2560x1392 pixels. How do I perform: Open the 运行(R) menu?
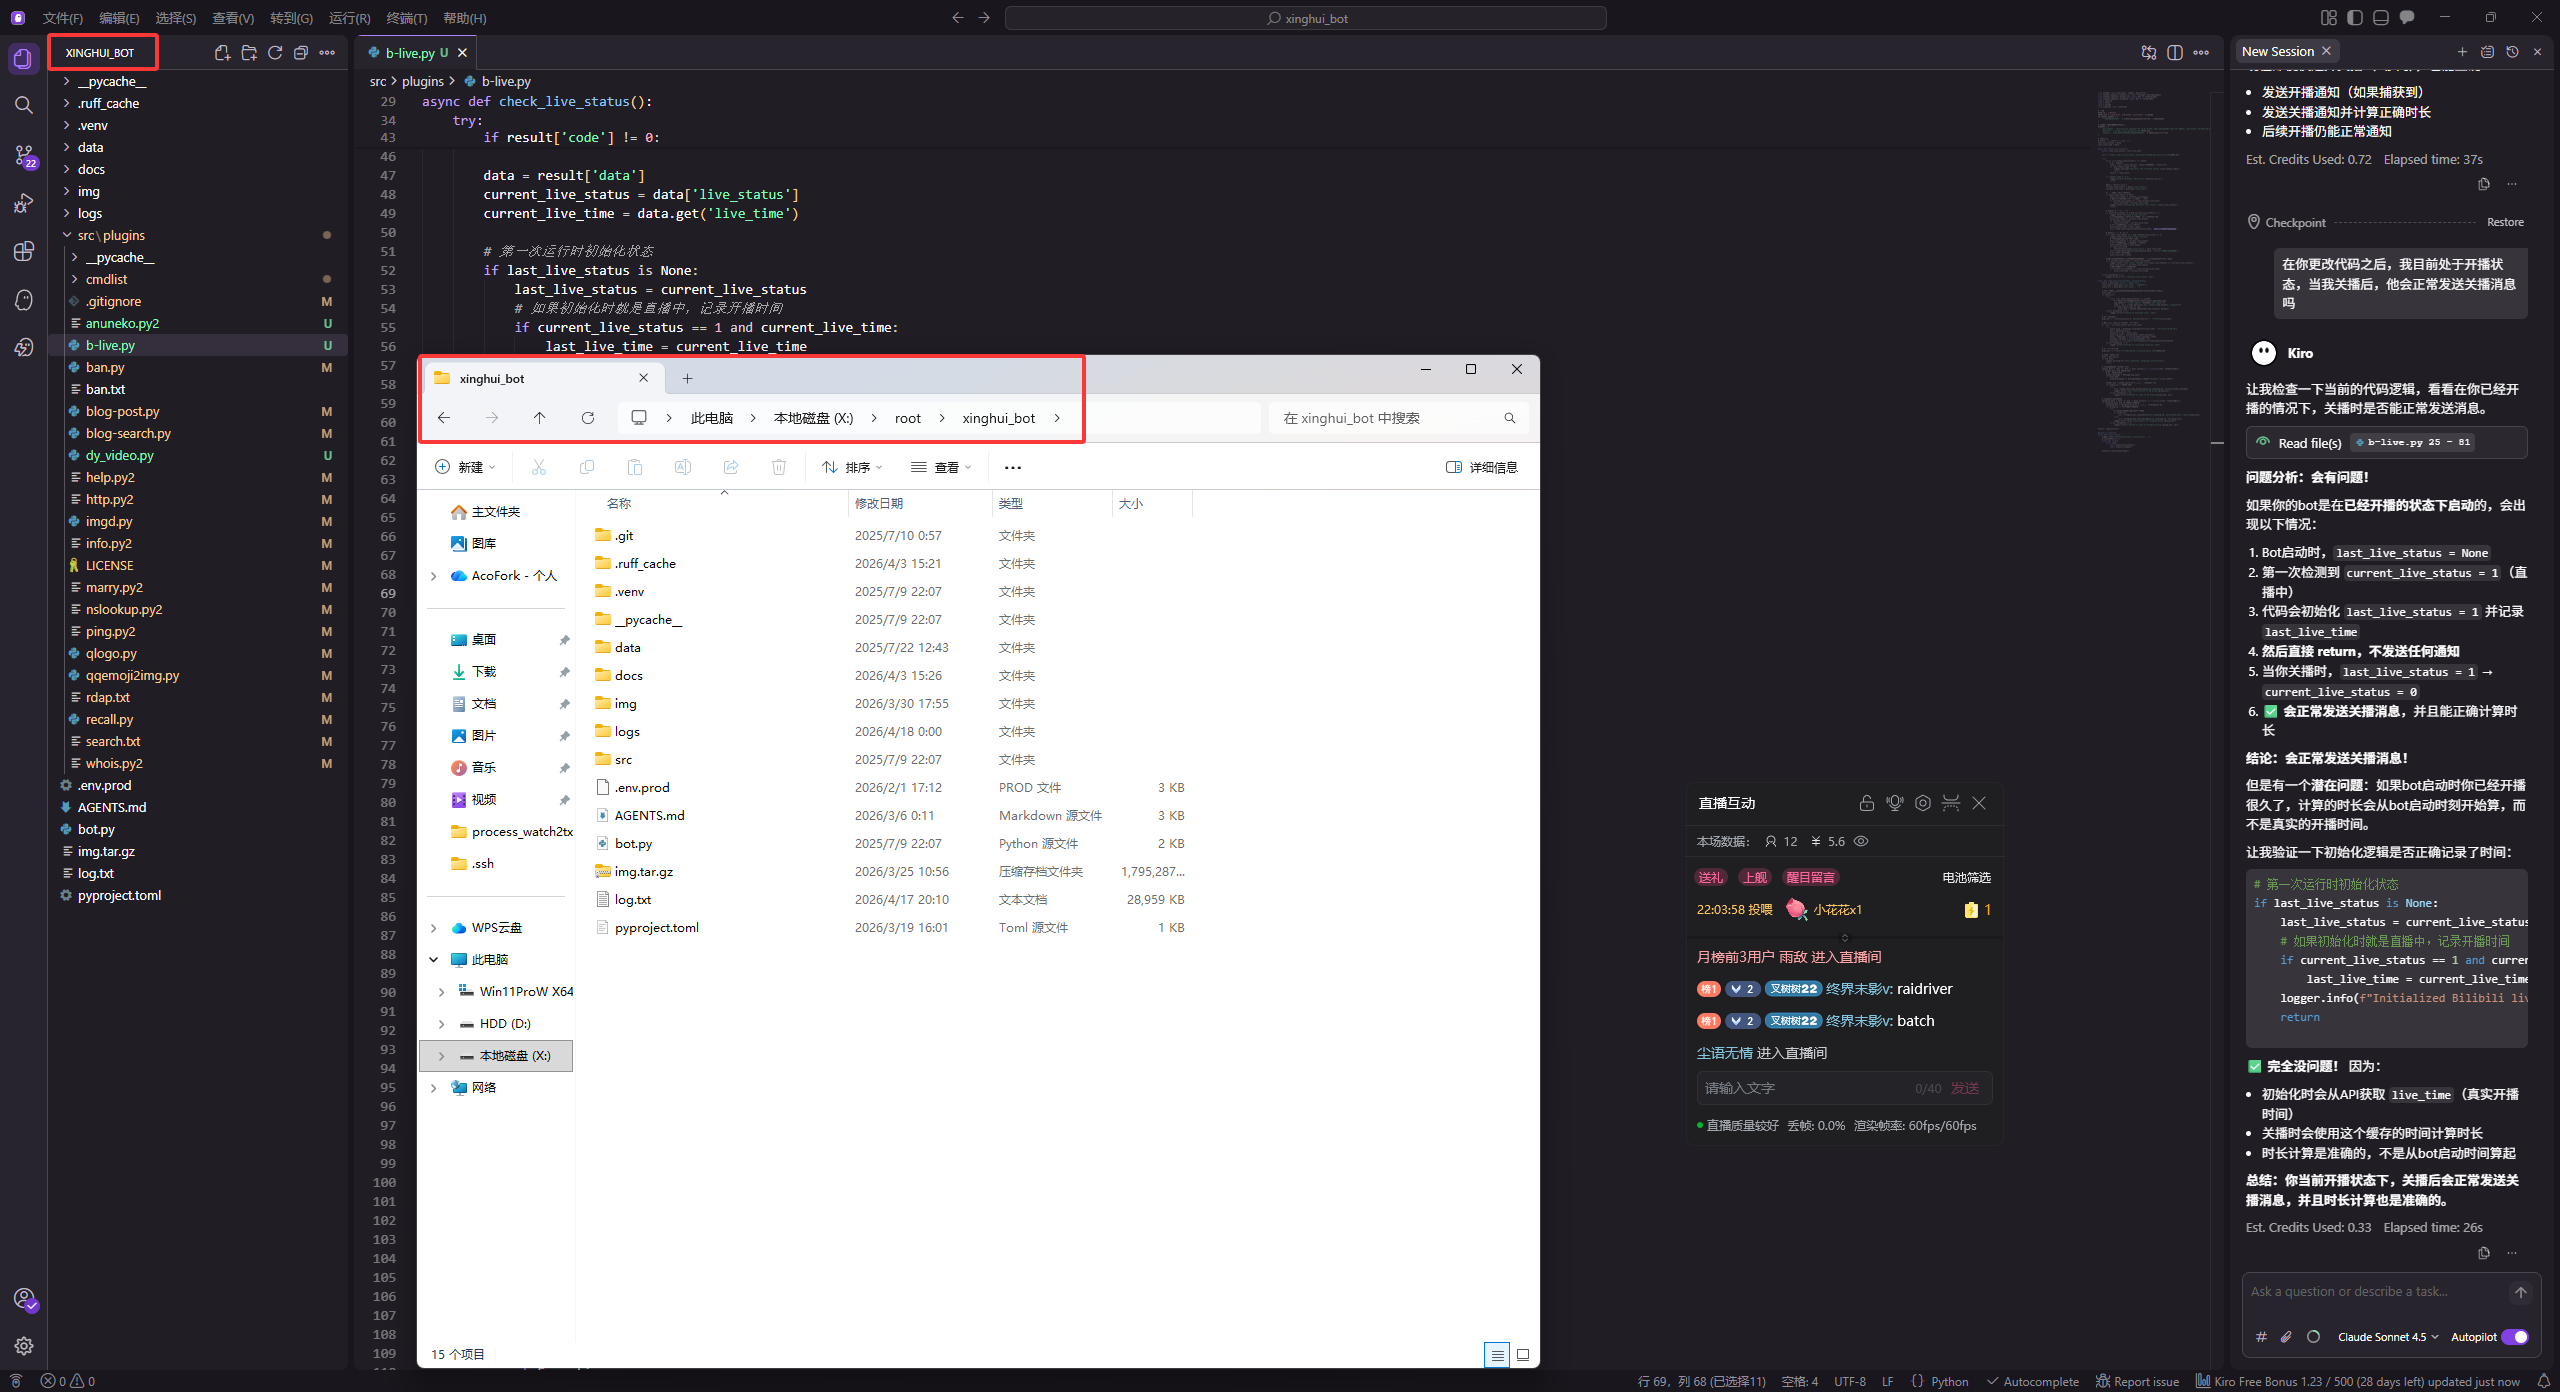tap(350, 18)
